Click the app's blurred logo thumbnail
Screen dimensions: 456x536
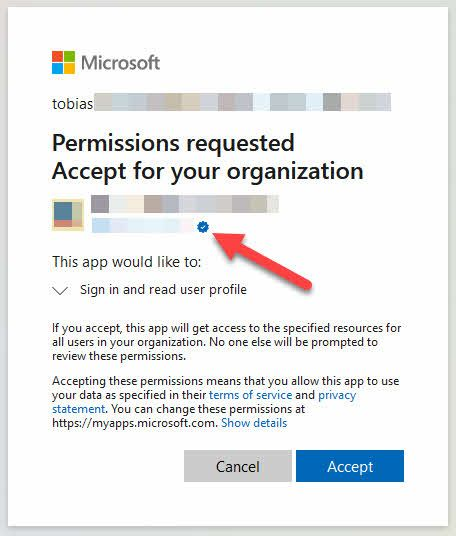click(68, 215)
